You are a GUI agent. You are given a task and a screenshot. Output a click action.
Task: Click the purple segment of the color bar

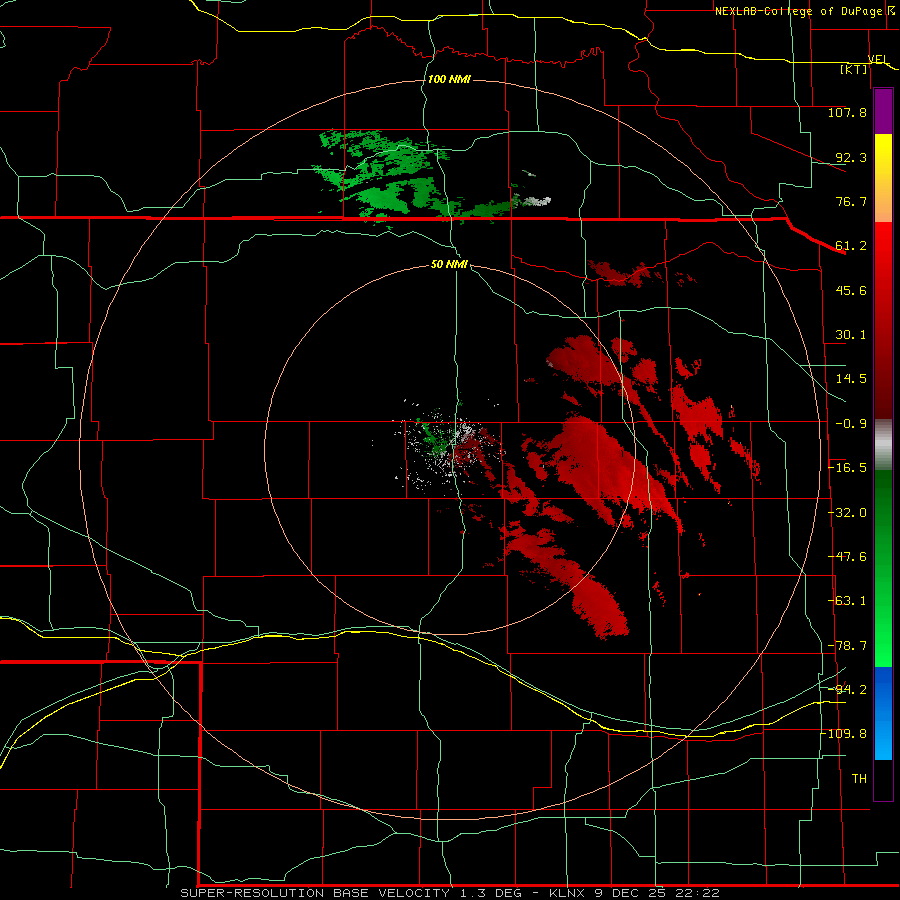pos(883,111)
